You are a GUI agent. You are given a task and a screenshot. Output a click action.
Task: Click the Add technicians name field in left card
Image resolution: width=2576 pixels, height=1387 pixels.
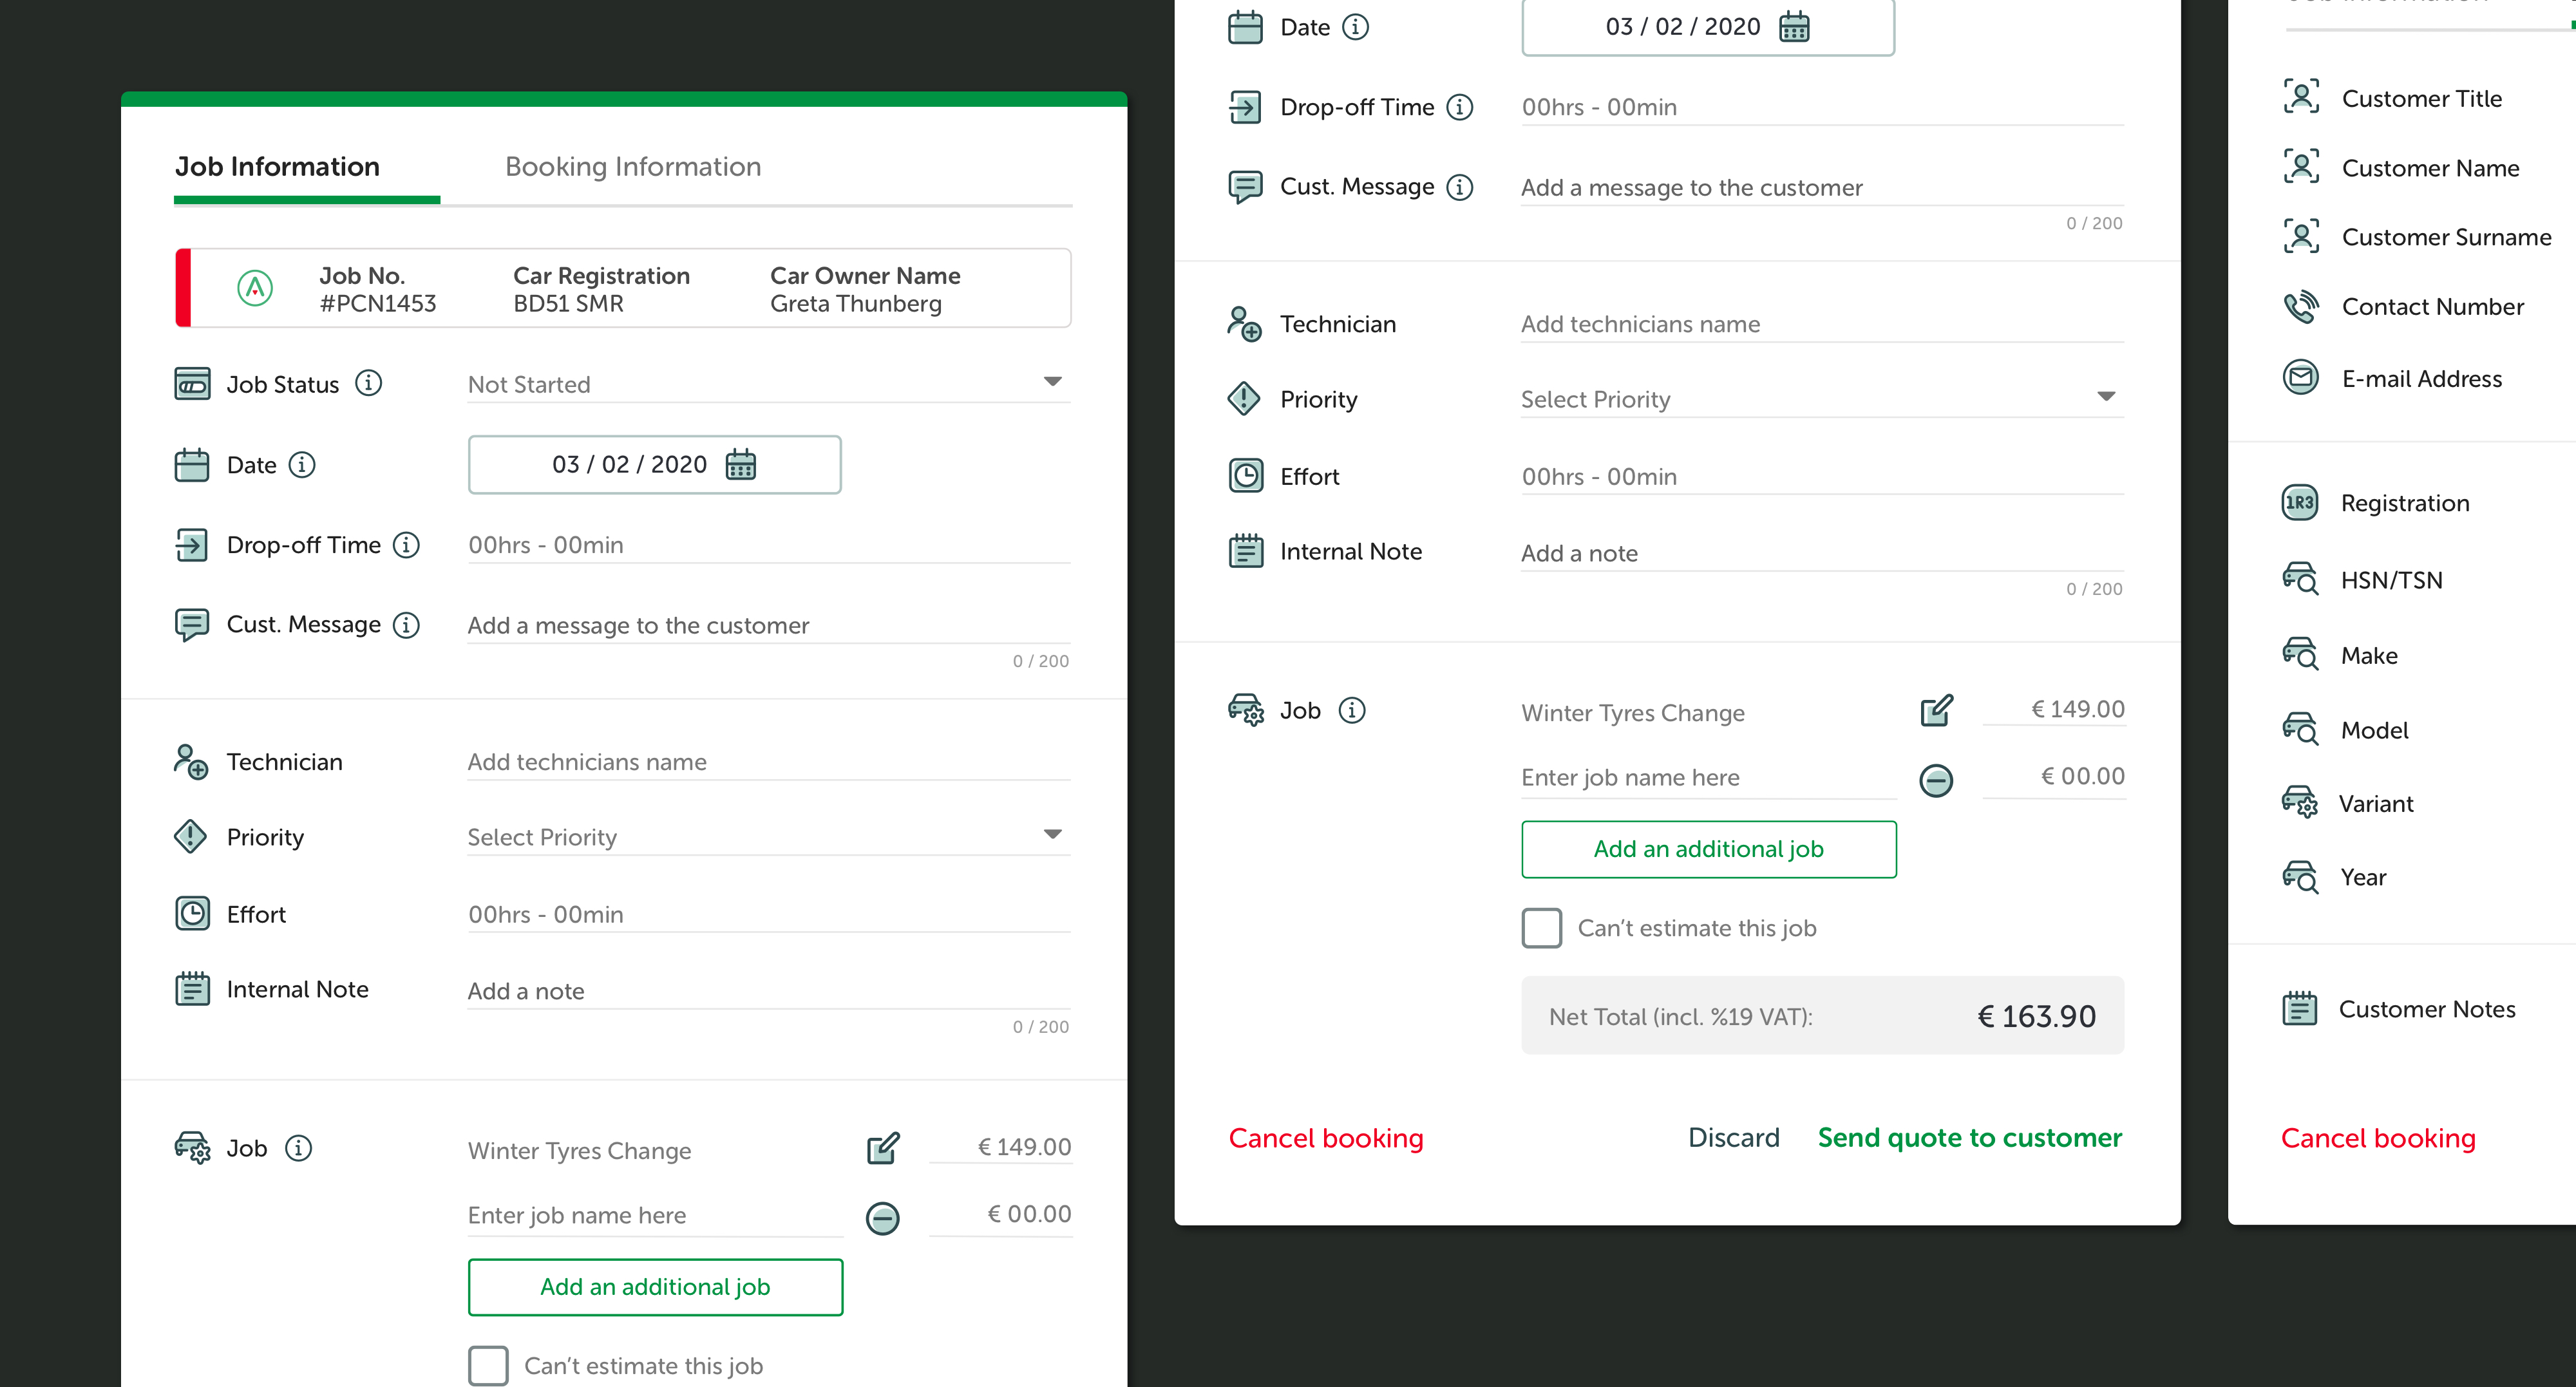click(768, 762)
